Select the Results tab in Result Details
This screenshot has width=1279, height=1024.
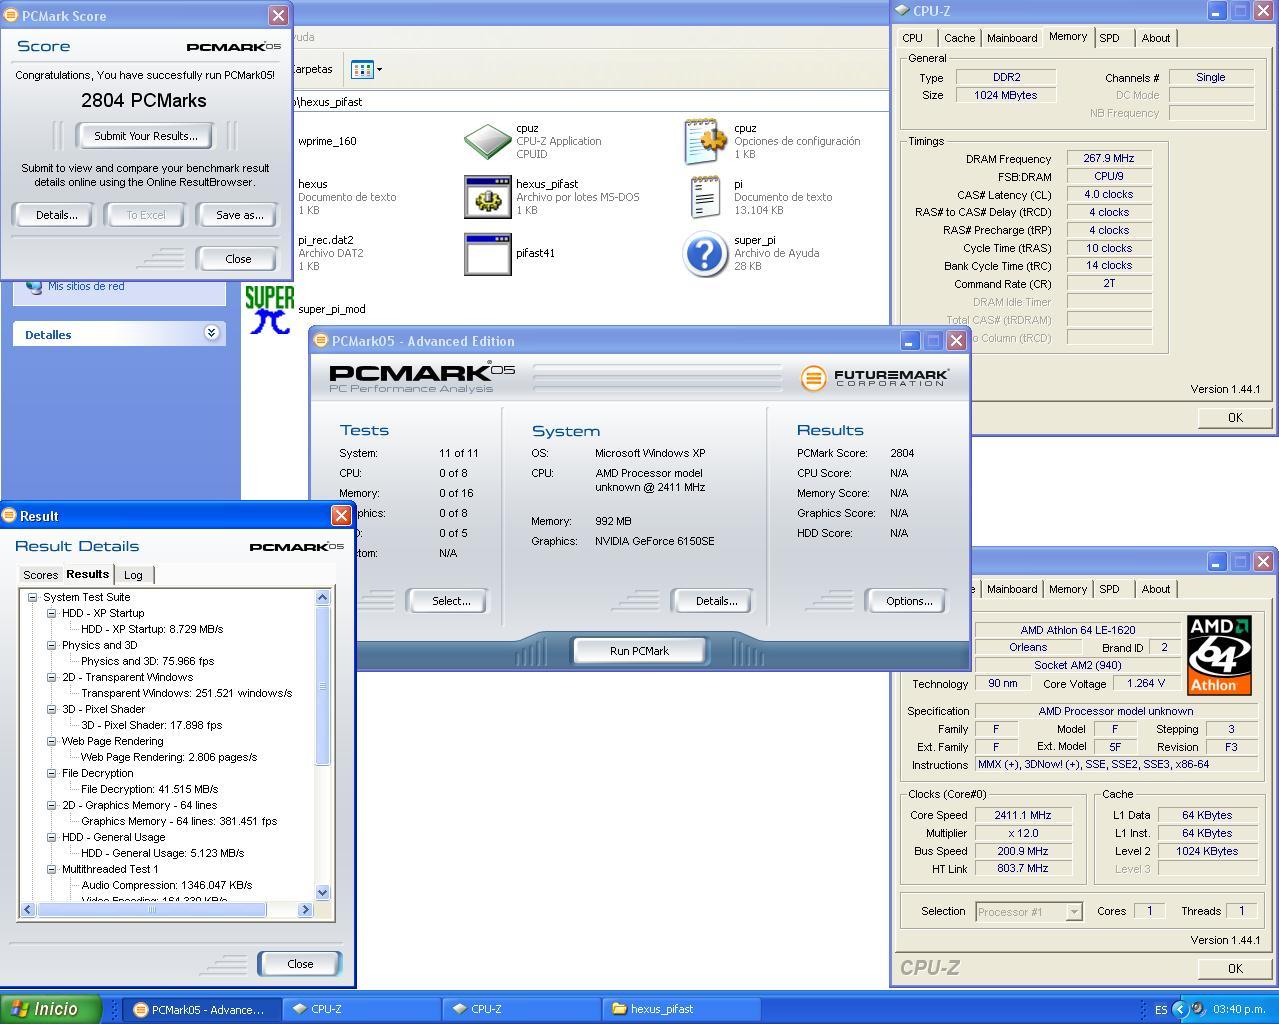coord(87,574)
